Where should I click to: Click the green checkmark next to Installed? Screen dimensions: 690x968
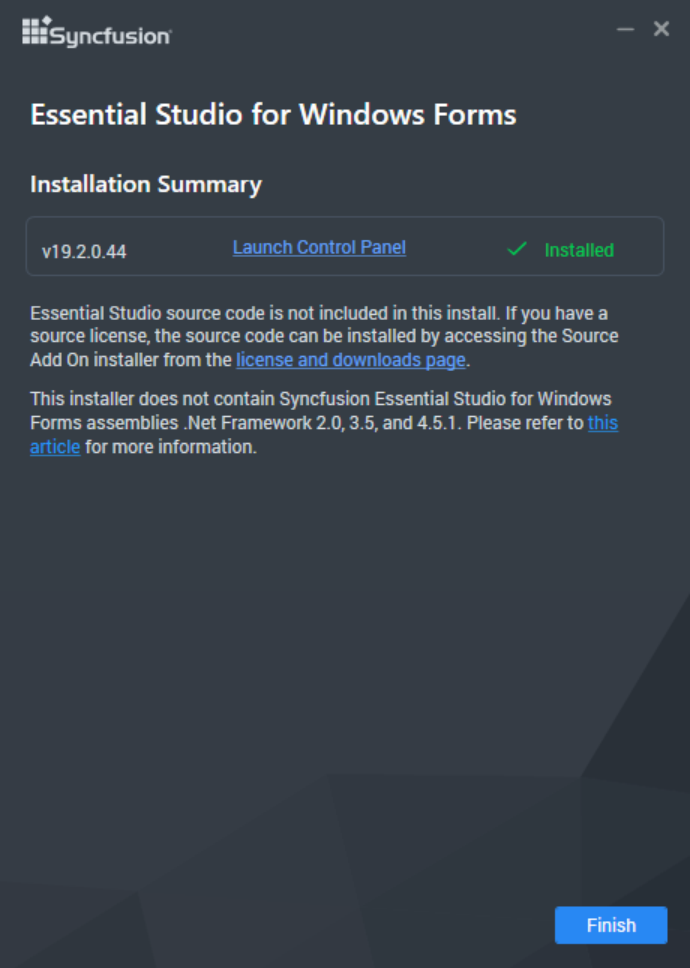(516, 247)
